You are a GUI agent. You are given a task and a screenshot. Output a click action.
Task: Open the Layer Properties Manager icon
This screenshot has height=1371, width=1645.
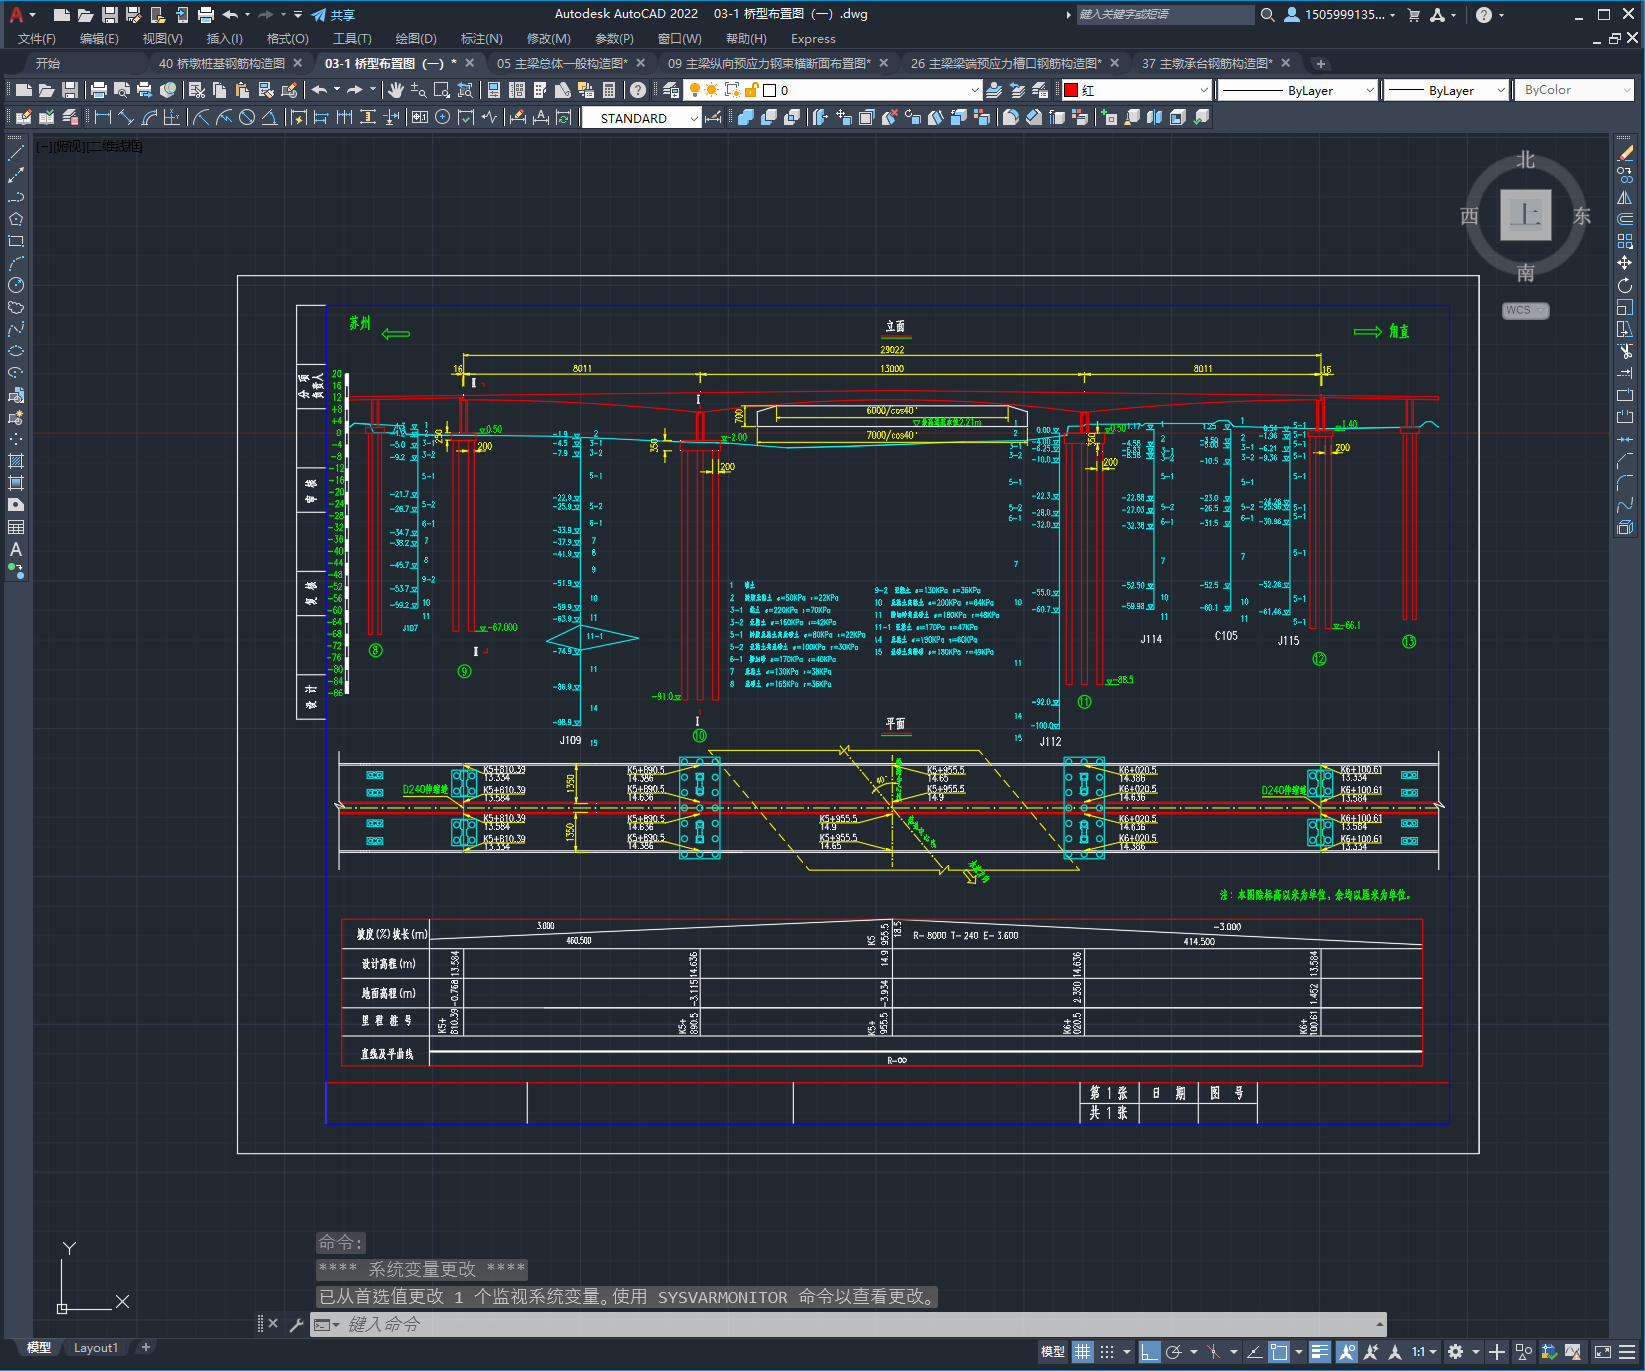point(671,90)
